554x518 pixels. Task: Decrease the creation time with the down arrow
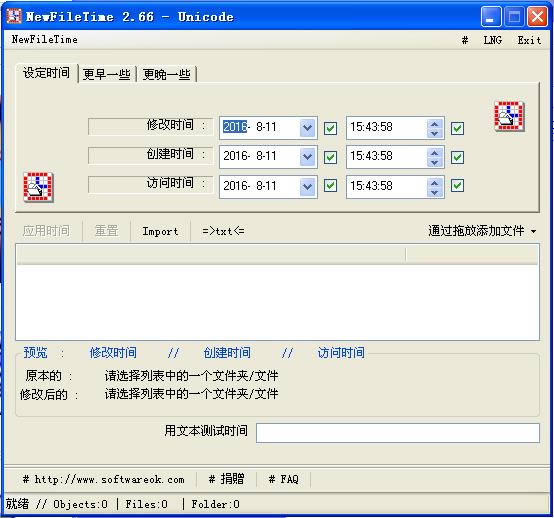[435, 163]
